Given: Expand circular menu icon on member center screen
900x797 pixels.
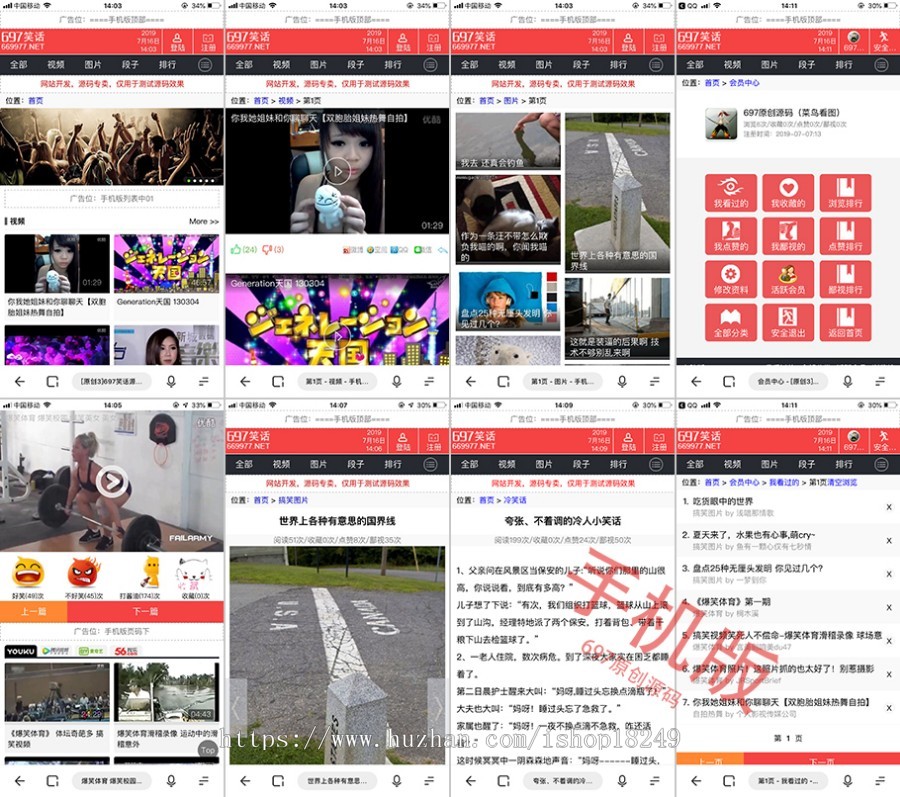Looking at the screenshot, I should [x=881, y=64].
